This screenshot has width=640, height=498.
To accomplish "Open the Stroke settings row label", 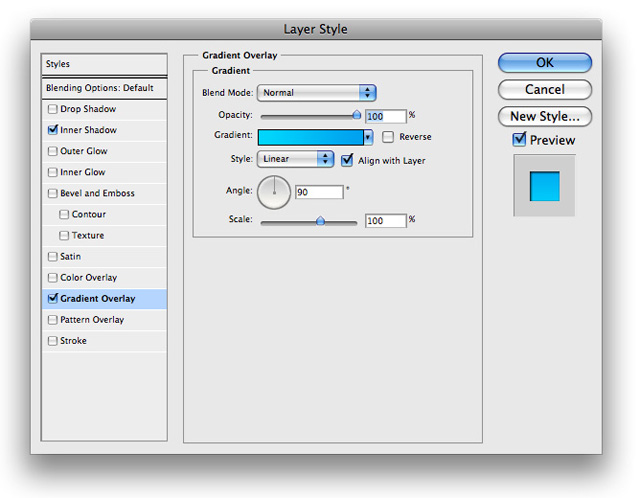I will 73,341.
